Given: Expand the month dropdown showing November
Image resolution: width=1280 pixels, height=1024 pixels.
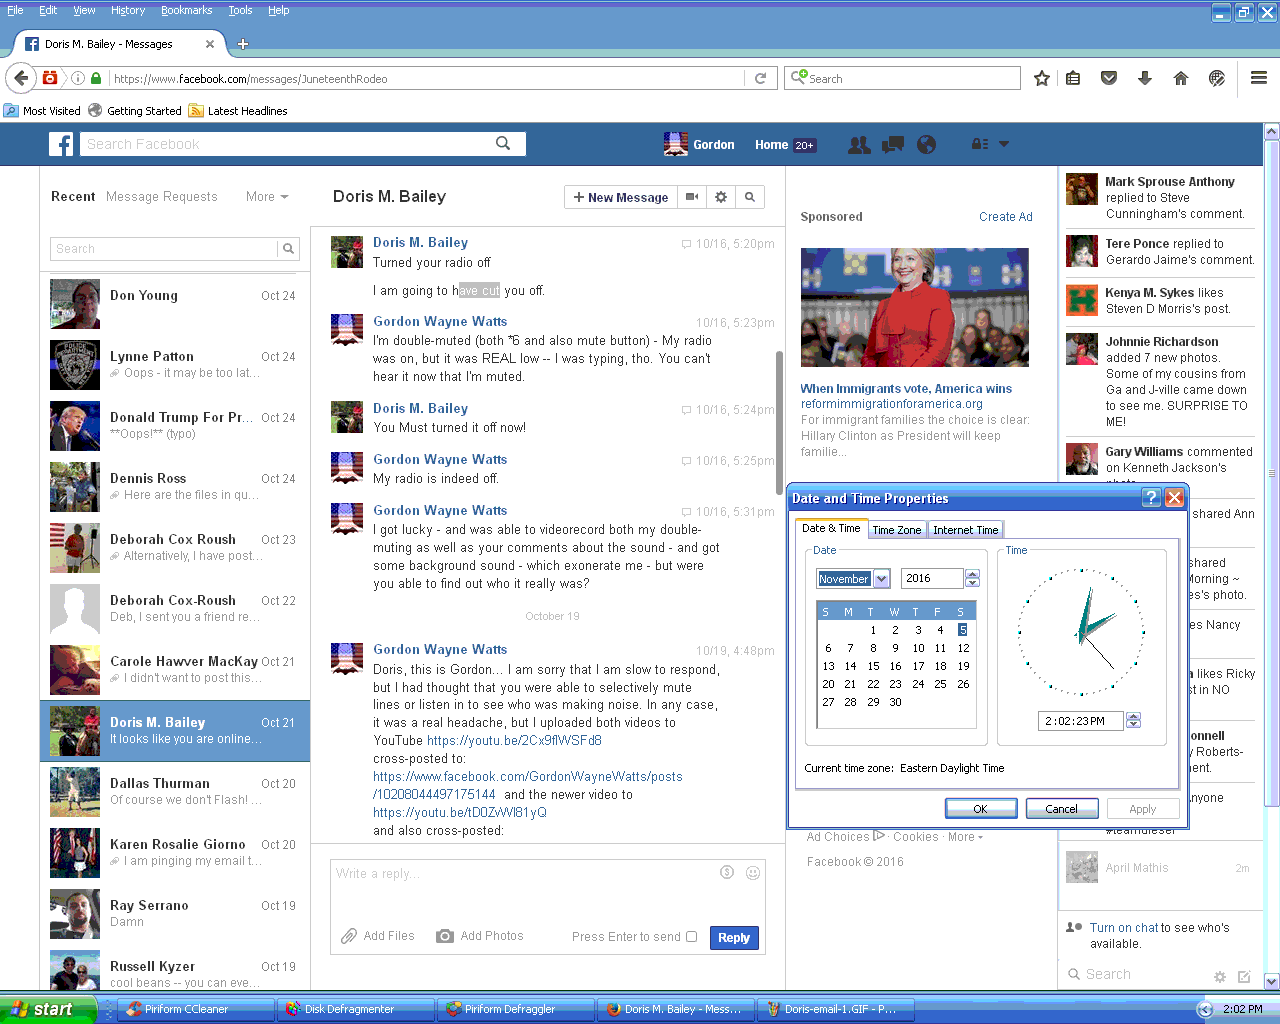Looking at the screenshot, I should [881, 579].
